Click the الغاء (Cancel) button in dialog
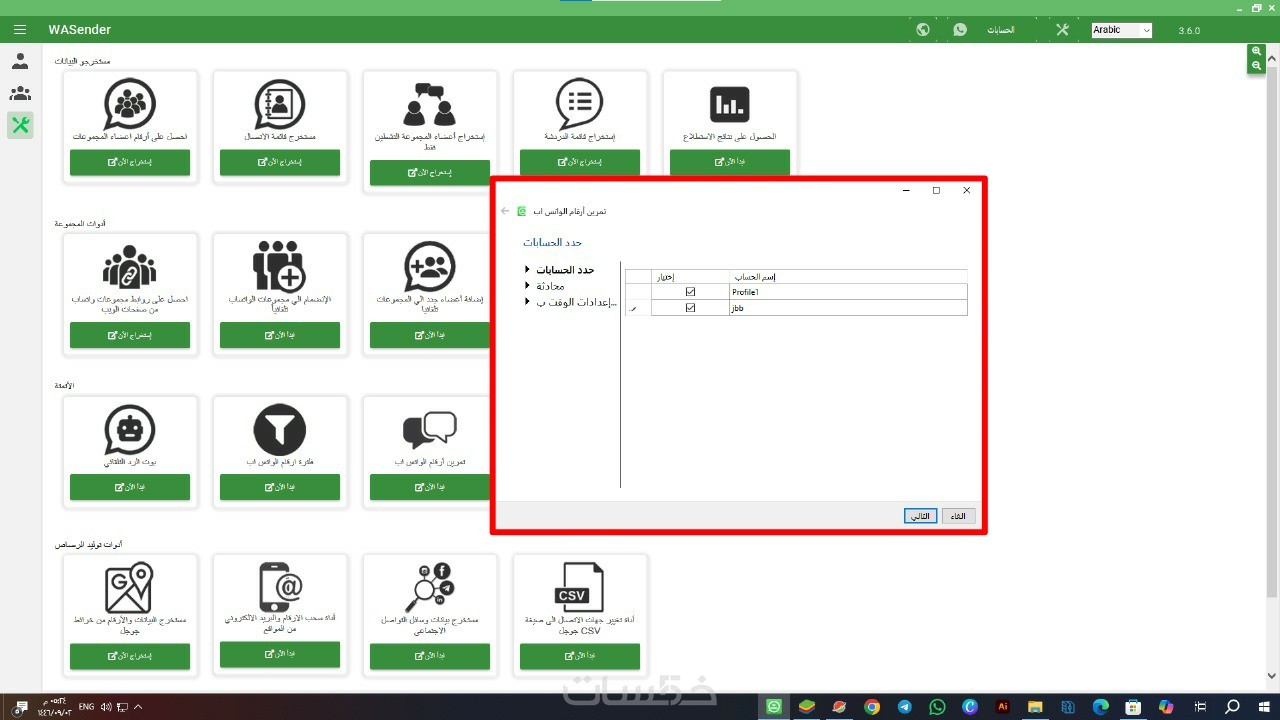 pos(959,516)
